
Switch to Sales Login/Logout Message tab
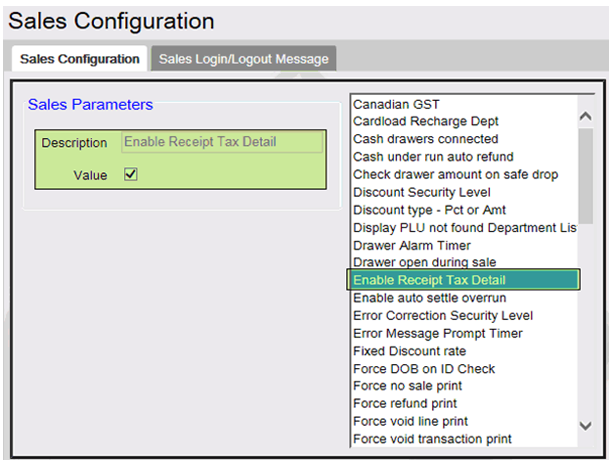244,59
